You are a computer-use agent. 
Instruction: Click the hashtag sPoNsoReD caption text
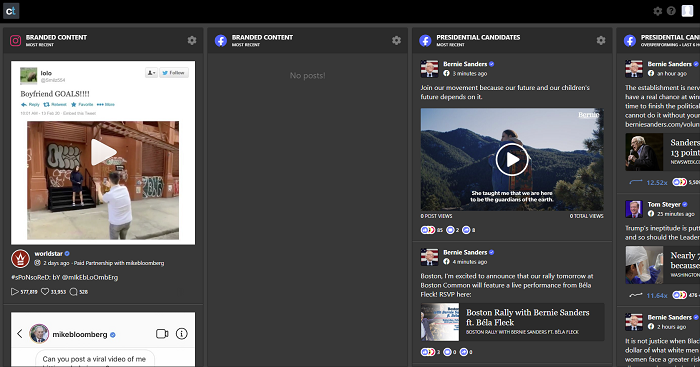tap(65, 277)
